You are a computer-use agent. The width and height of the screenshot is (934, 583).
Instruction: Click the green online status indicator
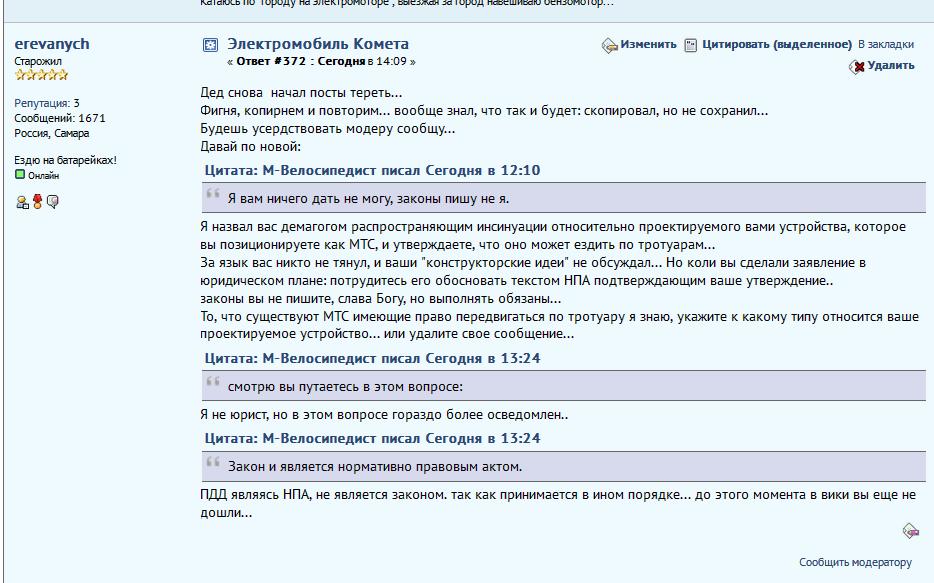pos(20,175)
